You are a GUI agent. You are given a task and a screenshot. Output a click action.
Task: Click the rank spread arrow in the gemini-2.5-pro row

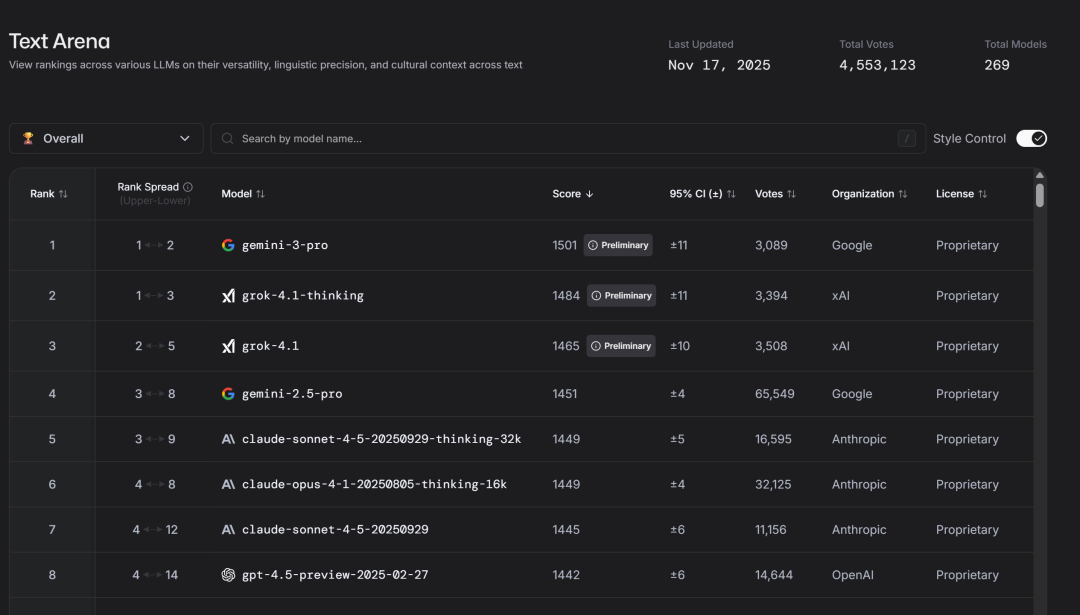tap(155, 394)
